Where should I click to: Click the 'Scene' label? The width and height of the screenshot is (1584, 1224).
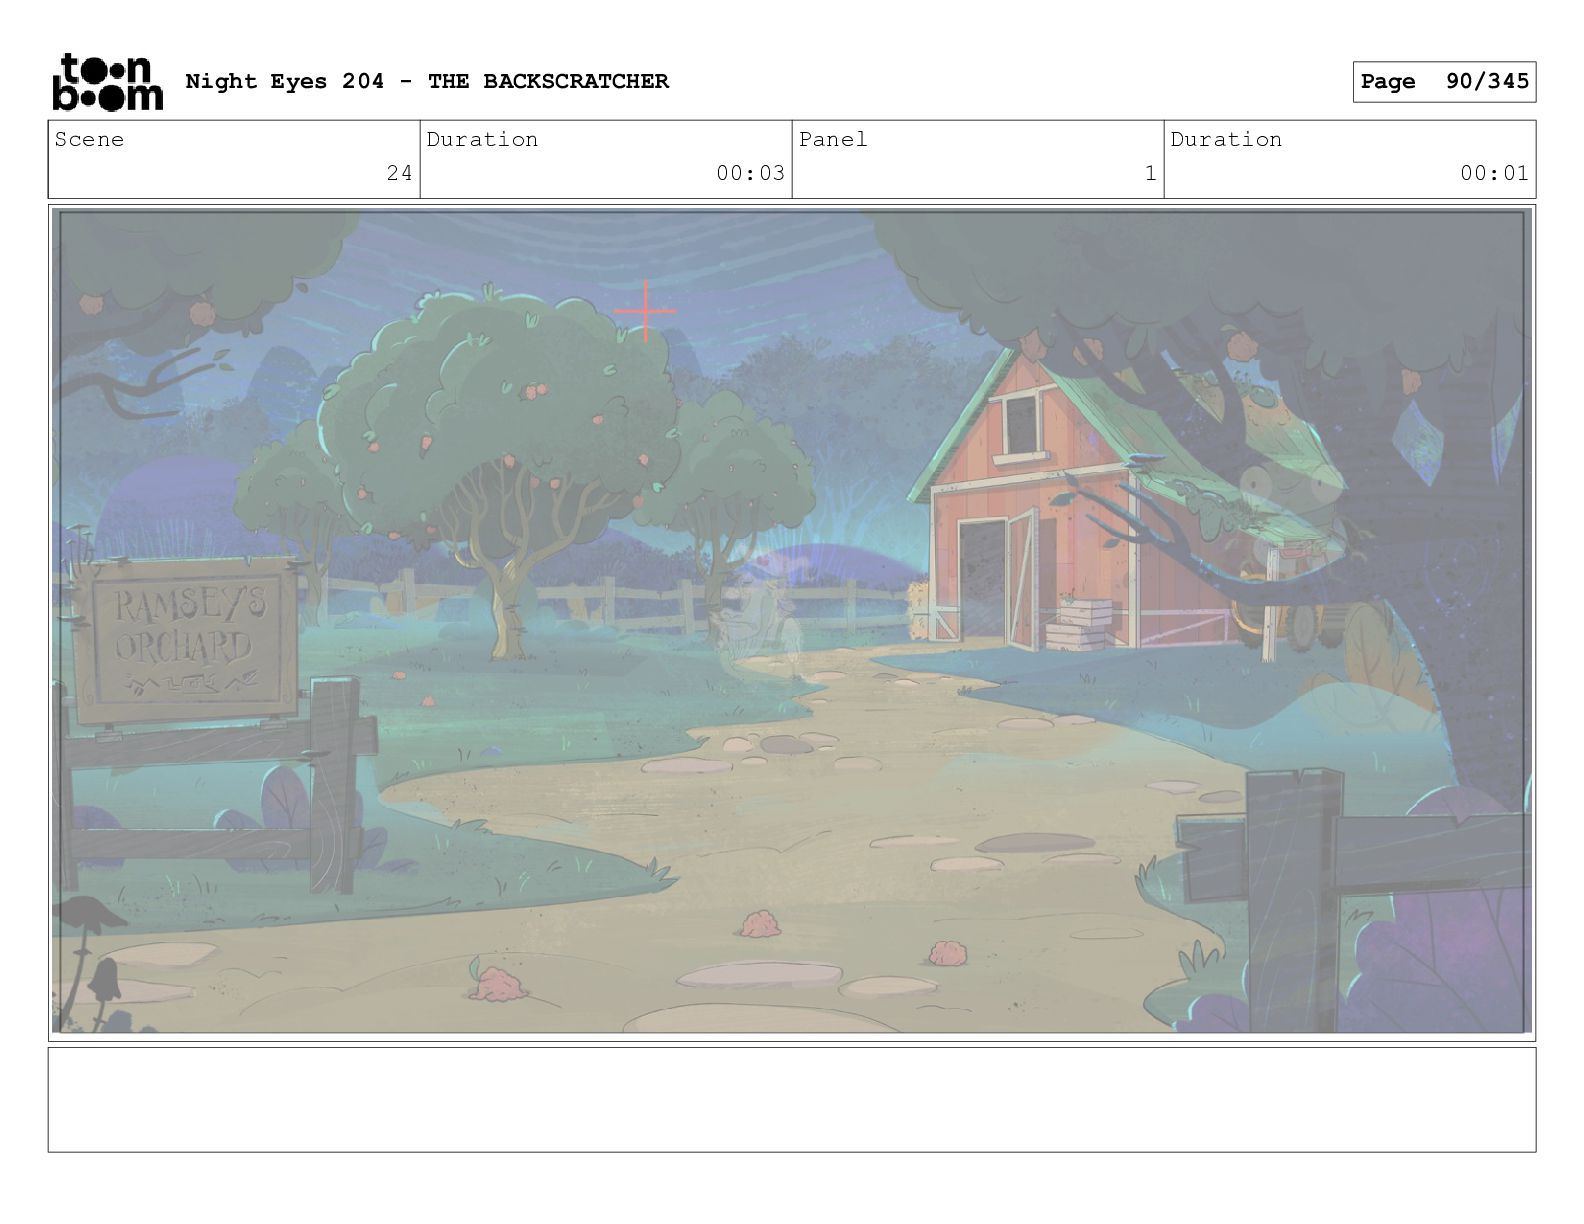click(90, 140)
